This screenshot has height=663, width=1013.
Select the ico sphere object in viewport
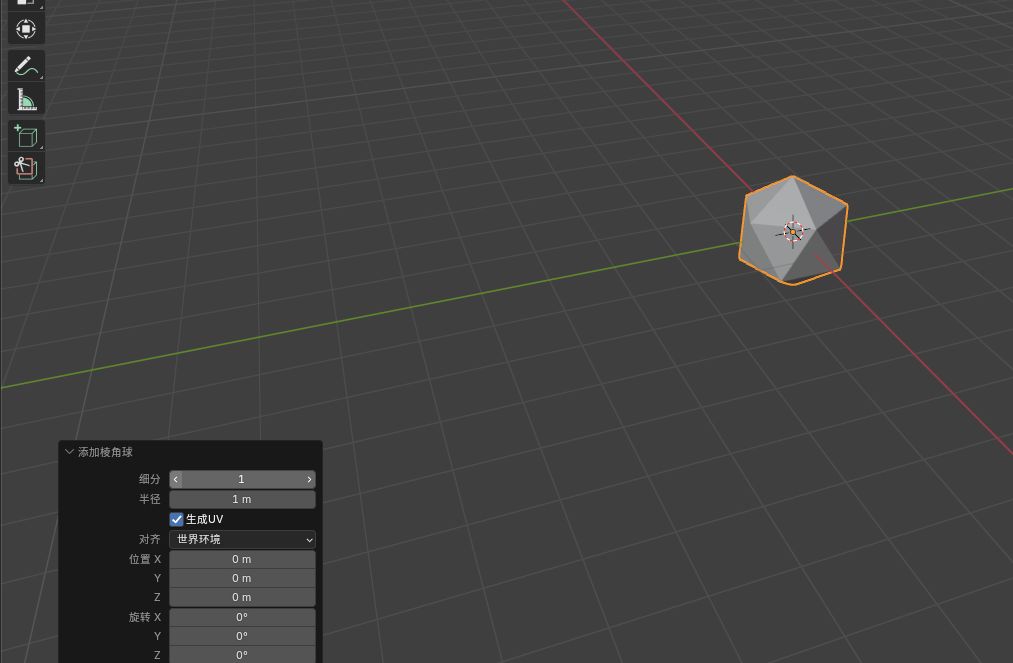793,230
